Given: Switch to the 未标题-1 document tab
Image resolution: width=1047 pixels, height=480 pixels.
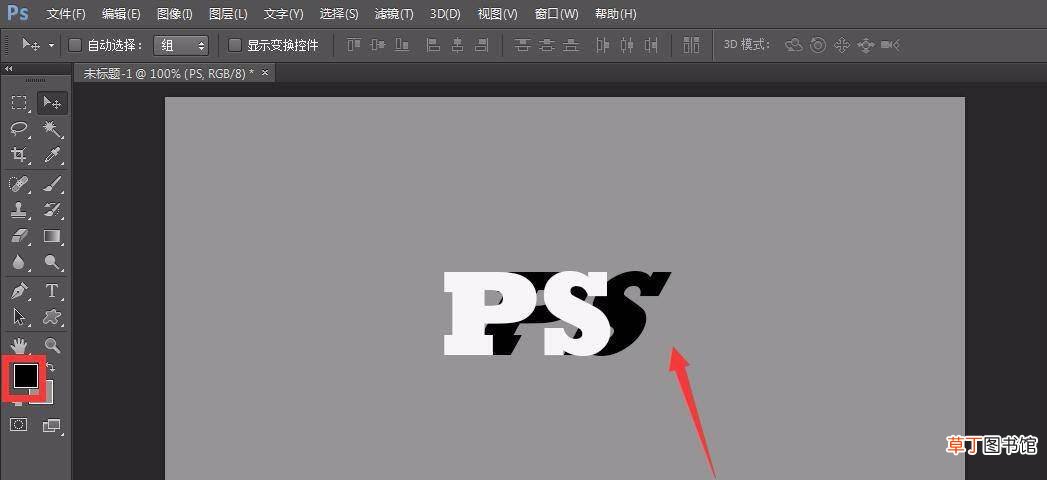Looking at the screenshot, I should point(168,73).
